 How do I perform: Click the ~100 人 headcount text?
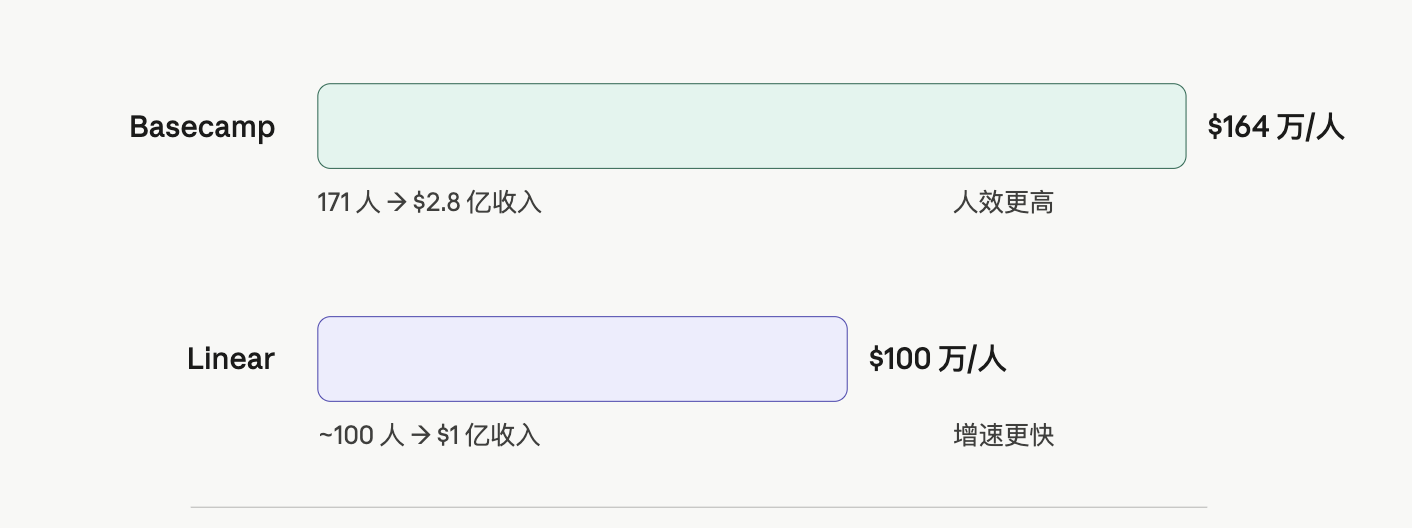tap(360, 435)
